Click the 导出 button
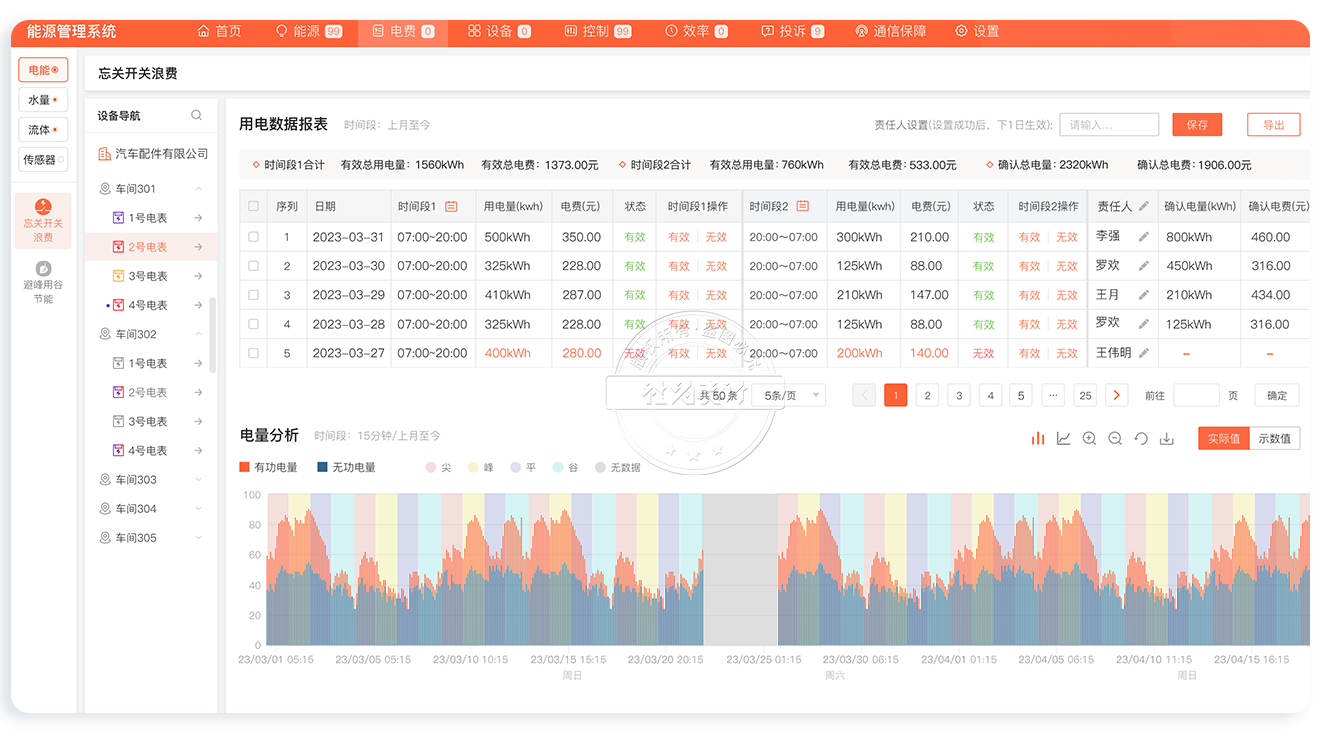 pos(1273,125)
